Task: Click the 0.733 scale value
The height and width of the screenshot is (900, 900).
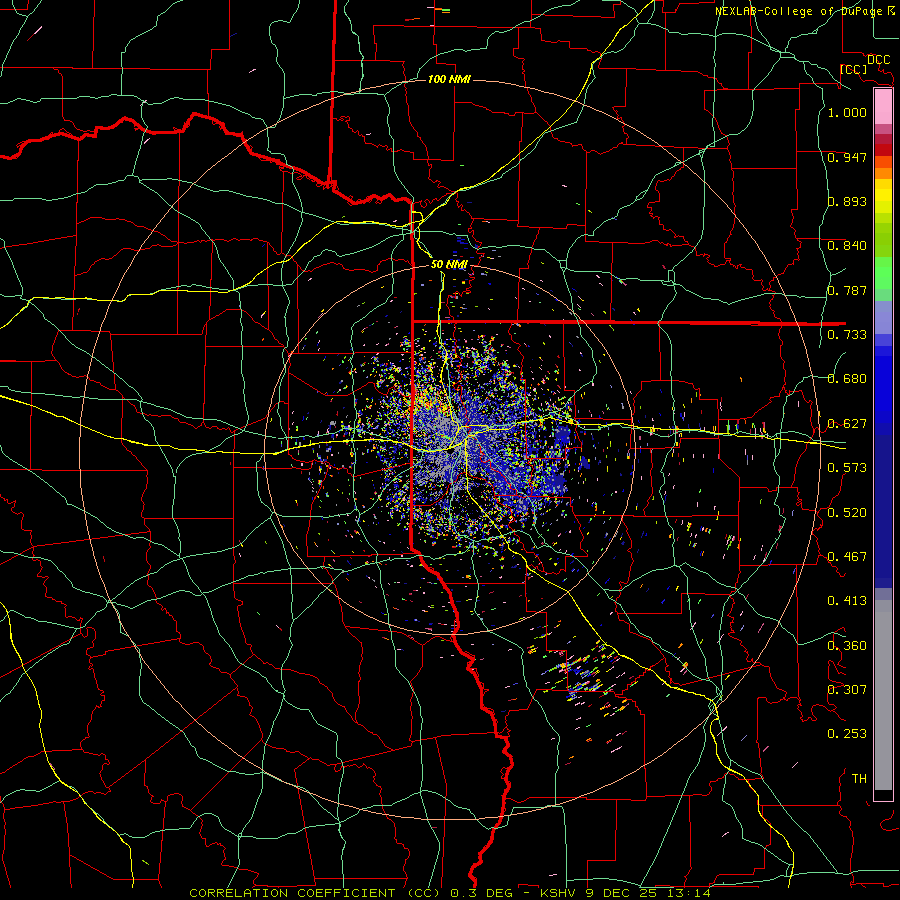Action: click(x=847, y=335)
